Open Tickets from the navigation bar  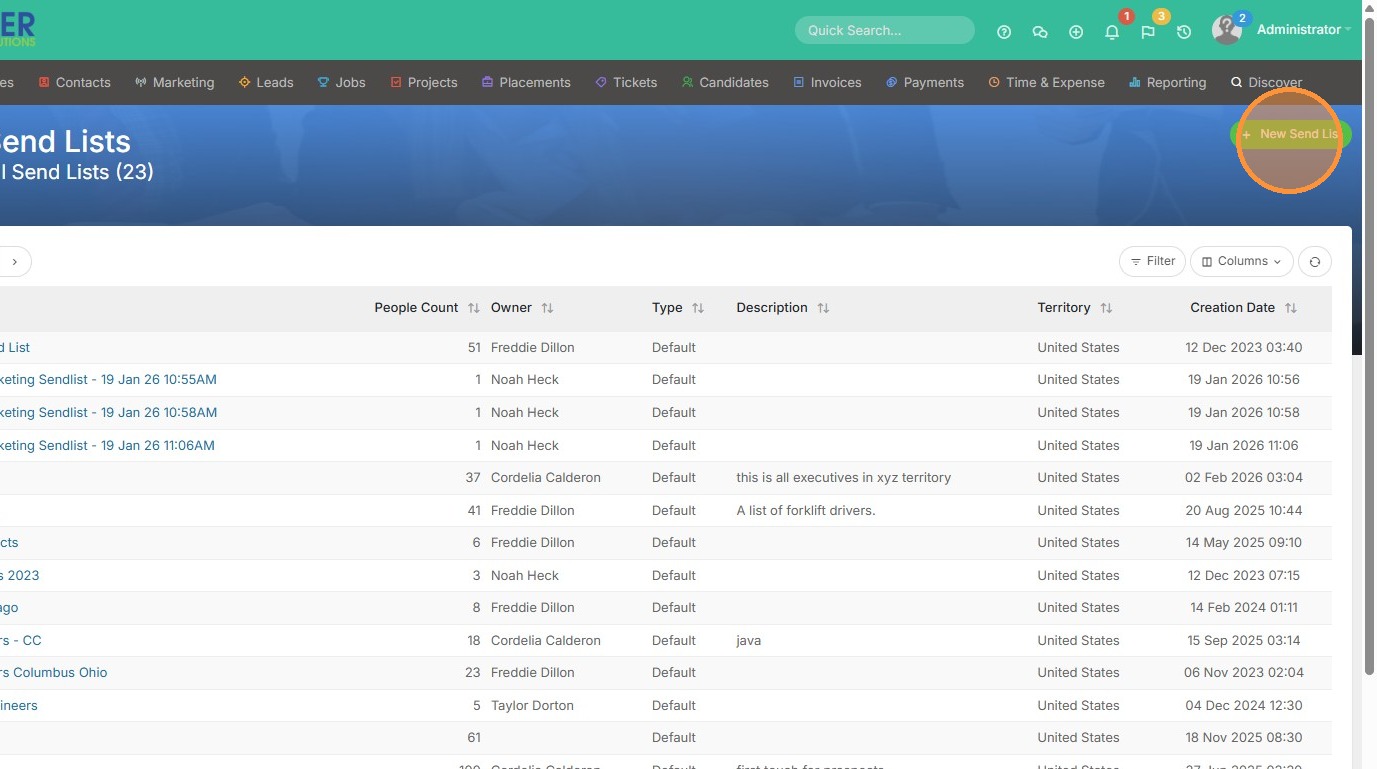click(x=626, y=83)
